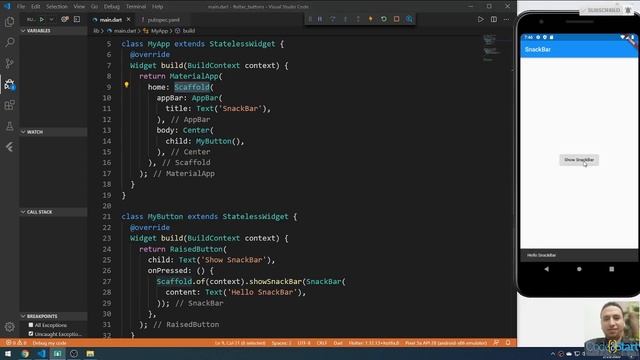
Task: Open the Extensions view
Action: [x=9, y=105]
